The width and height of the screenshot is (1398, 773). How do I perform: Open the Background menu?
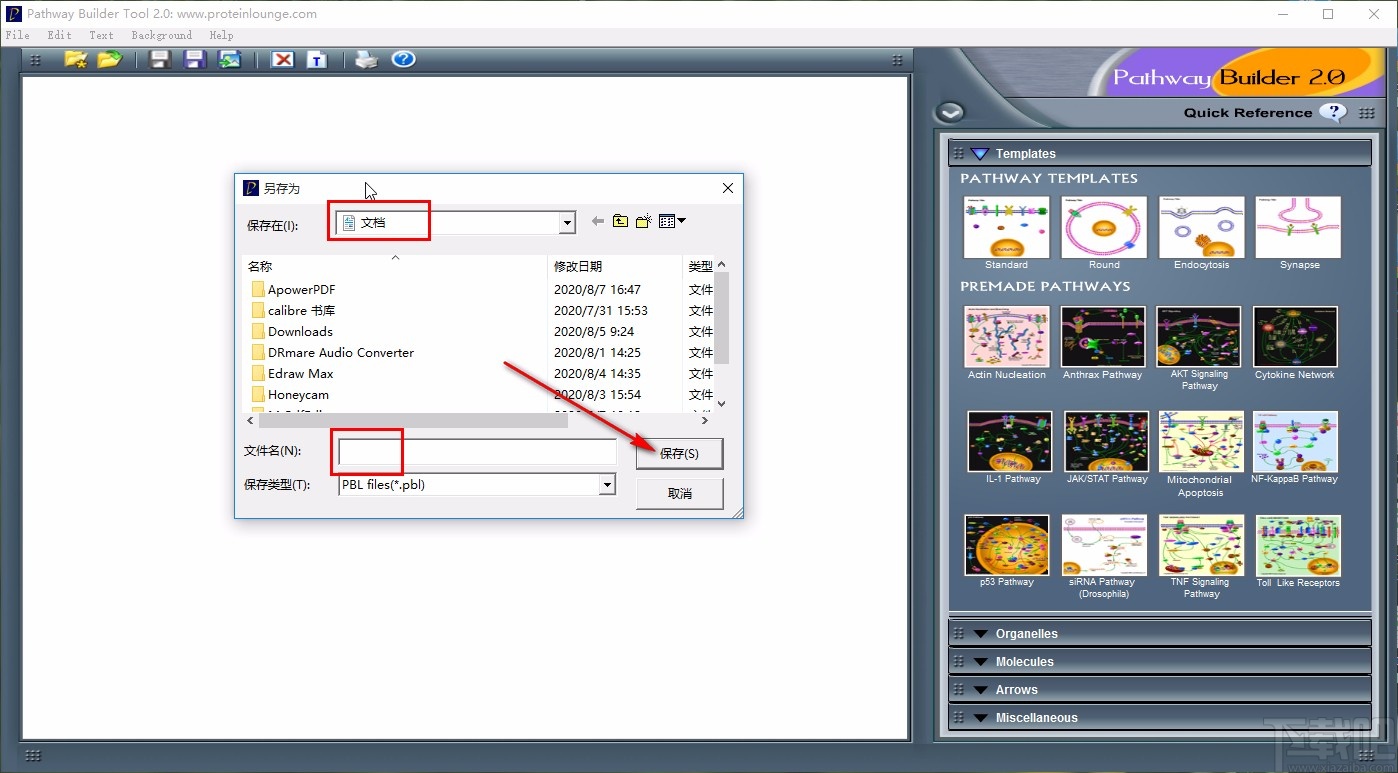(161, 35)
